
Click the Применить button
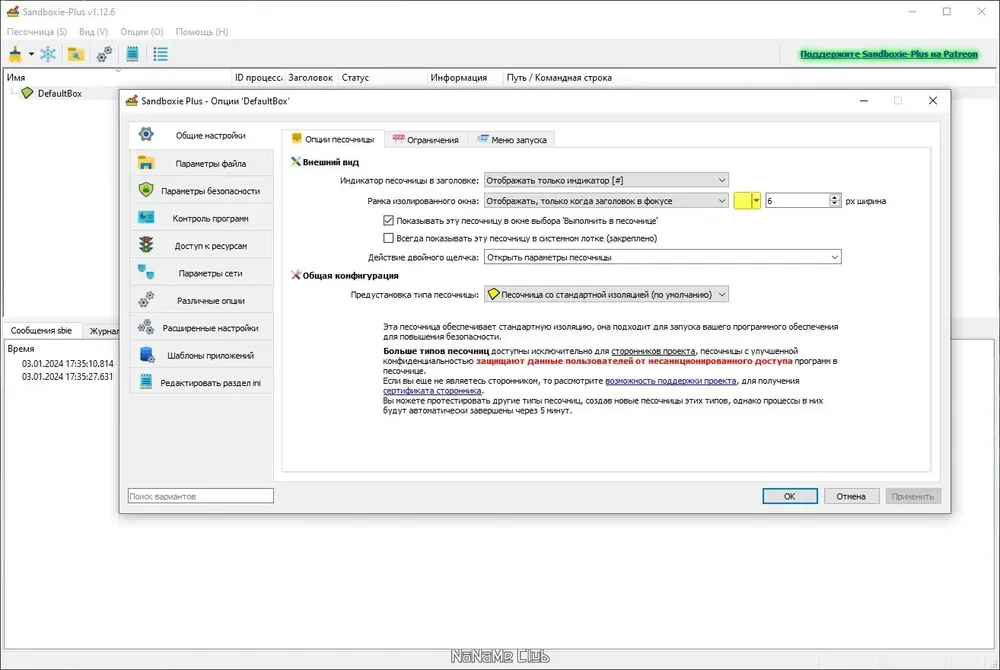point(913,496)
